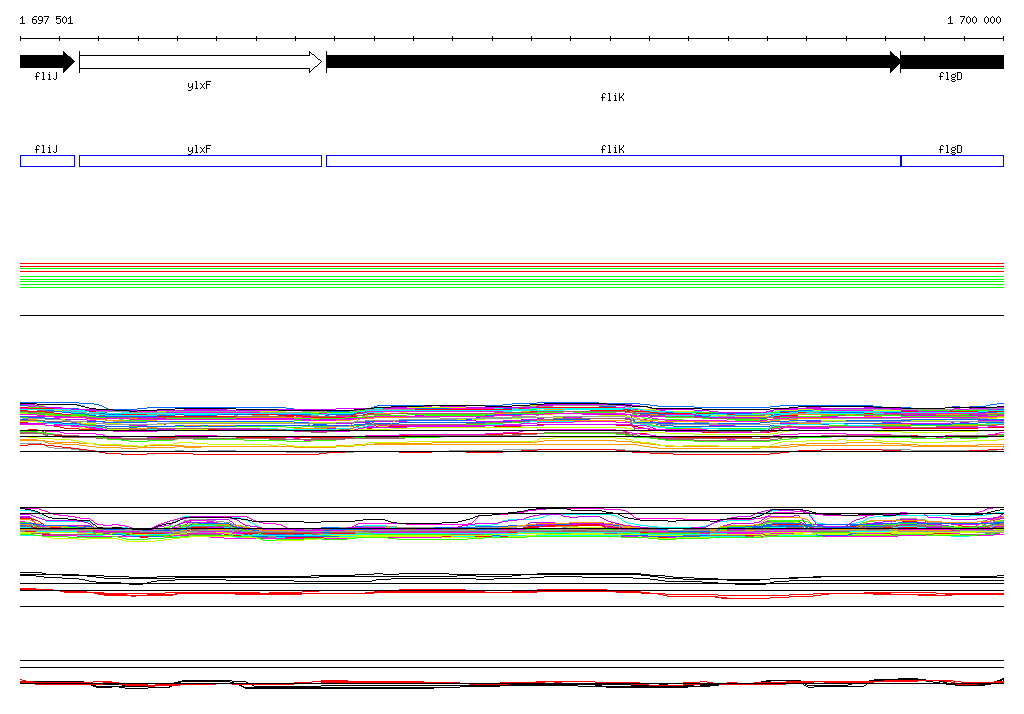1024x714 pixels.
Task: Click the flgD label under black bar
Action: click(x=950, y=76)
